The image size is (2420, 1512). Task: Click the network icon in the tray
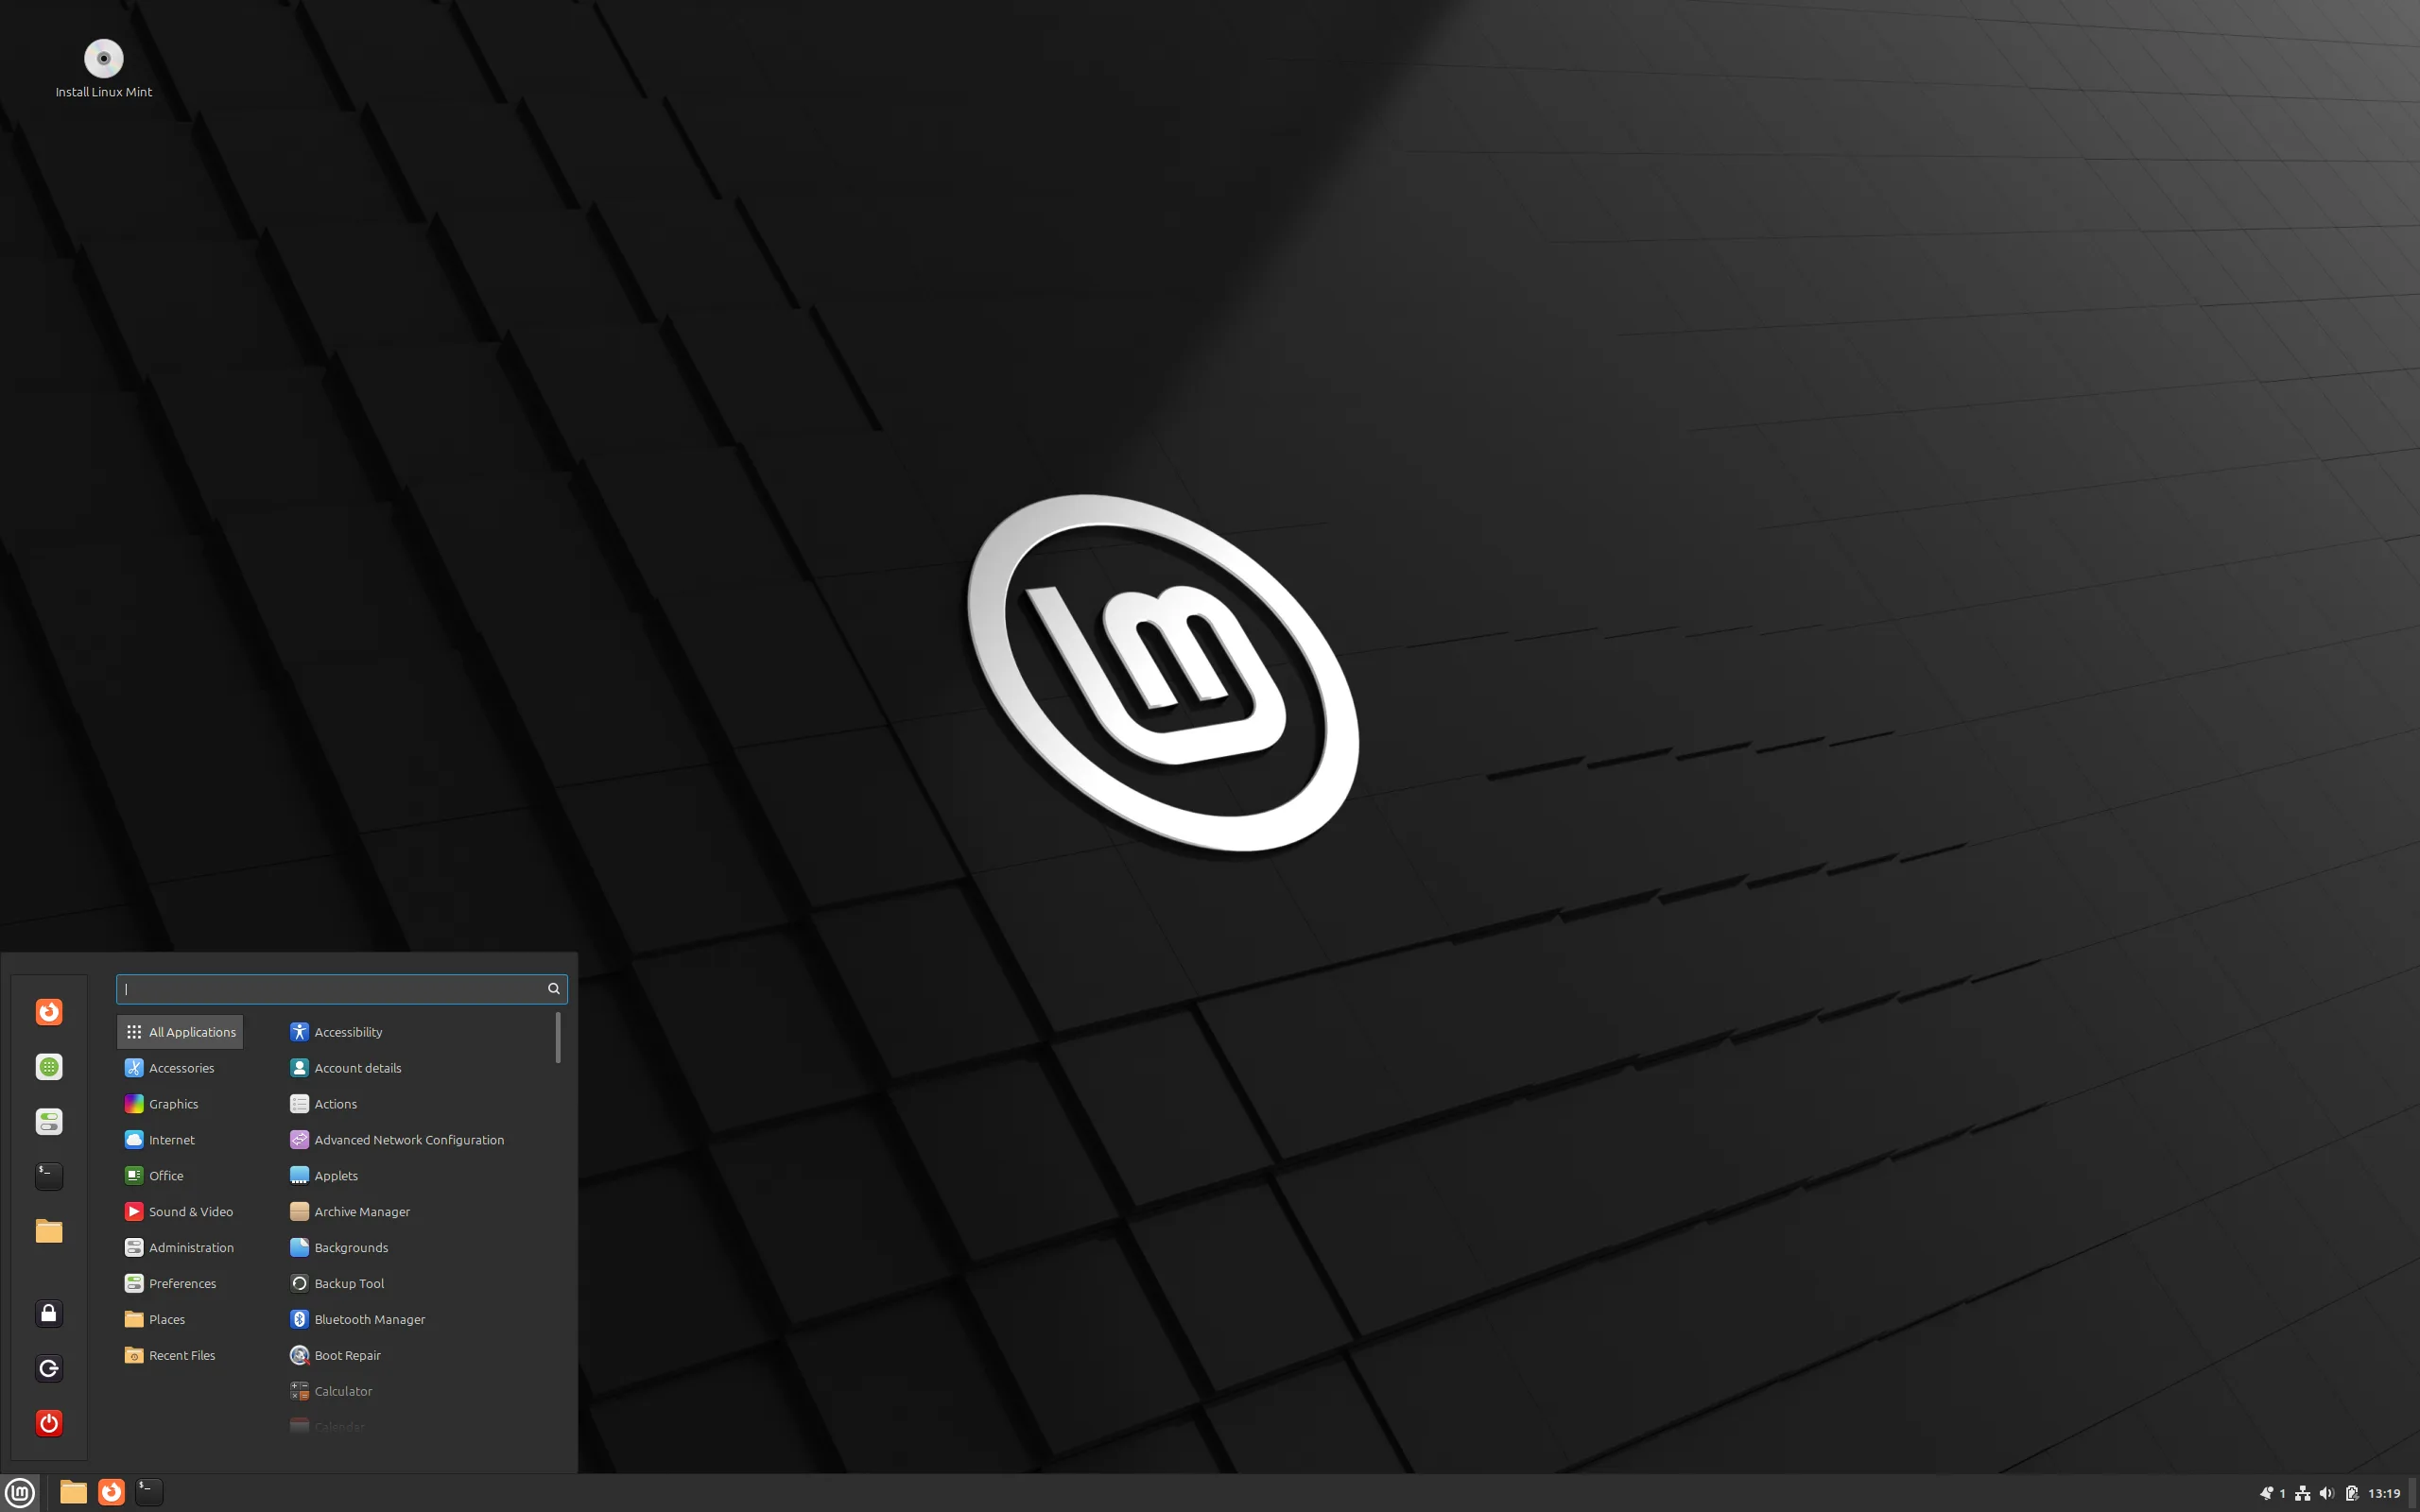click(2302, 1492)
